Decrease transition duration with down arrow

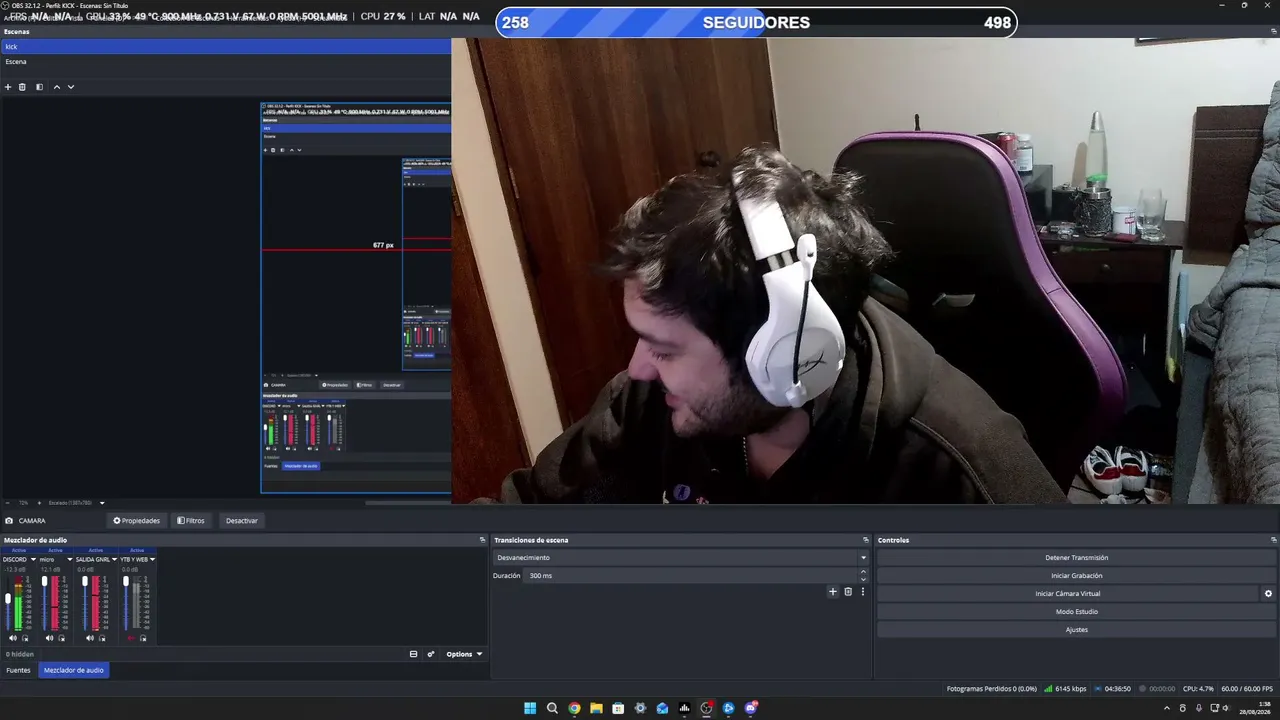[863, 580]
